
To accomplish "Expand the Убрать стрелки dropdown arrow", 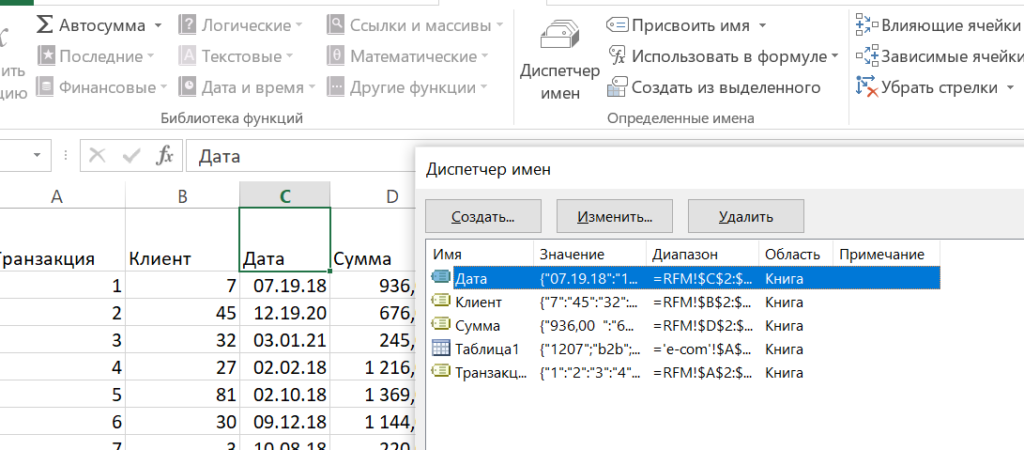I will click(x=1010, y=88).
